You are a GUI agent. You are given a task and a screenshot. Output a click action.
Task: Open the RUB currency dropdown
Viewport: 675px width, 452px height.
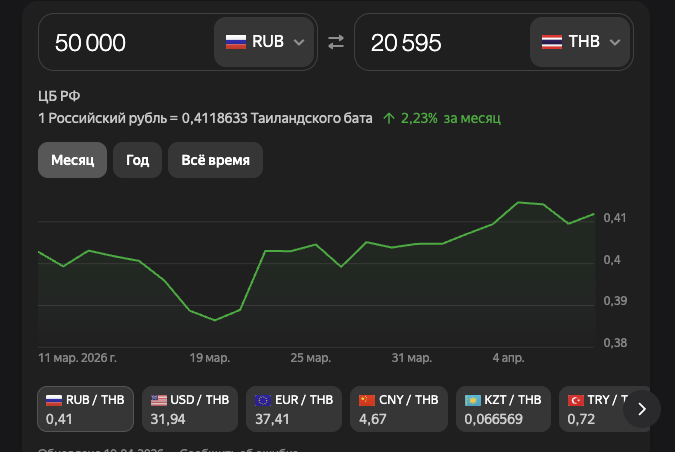pyautogui.click(x=265, y=42)
